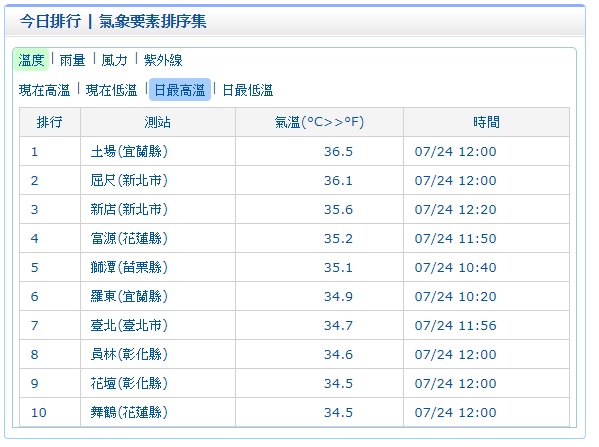This screenshot has height=447, width=599.
Task: Select 34.5 in the 花壇 row
Action: tap(338, 384)
